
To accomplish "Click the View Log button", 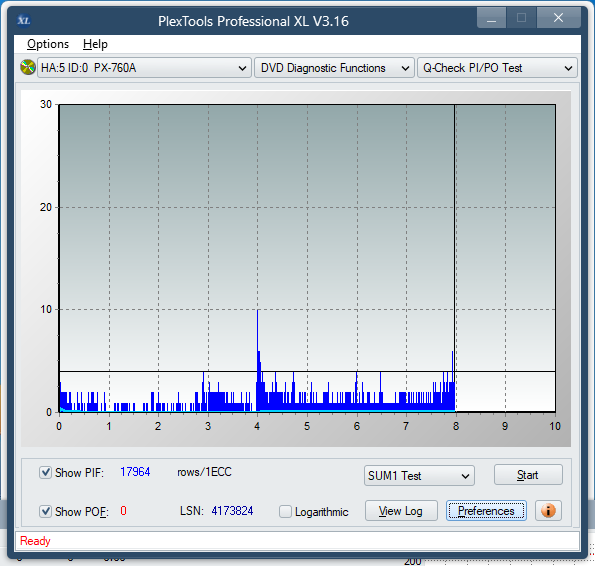I will coord(401,511).
